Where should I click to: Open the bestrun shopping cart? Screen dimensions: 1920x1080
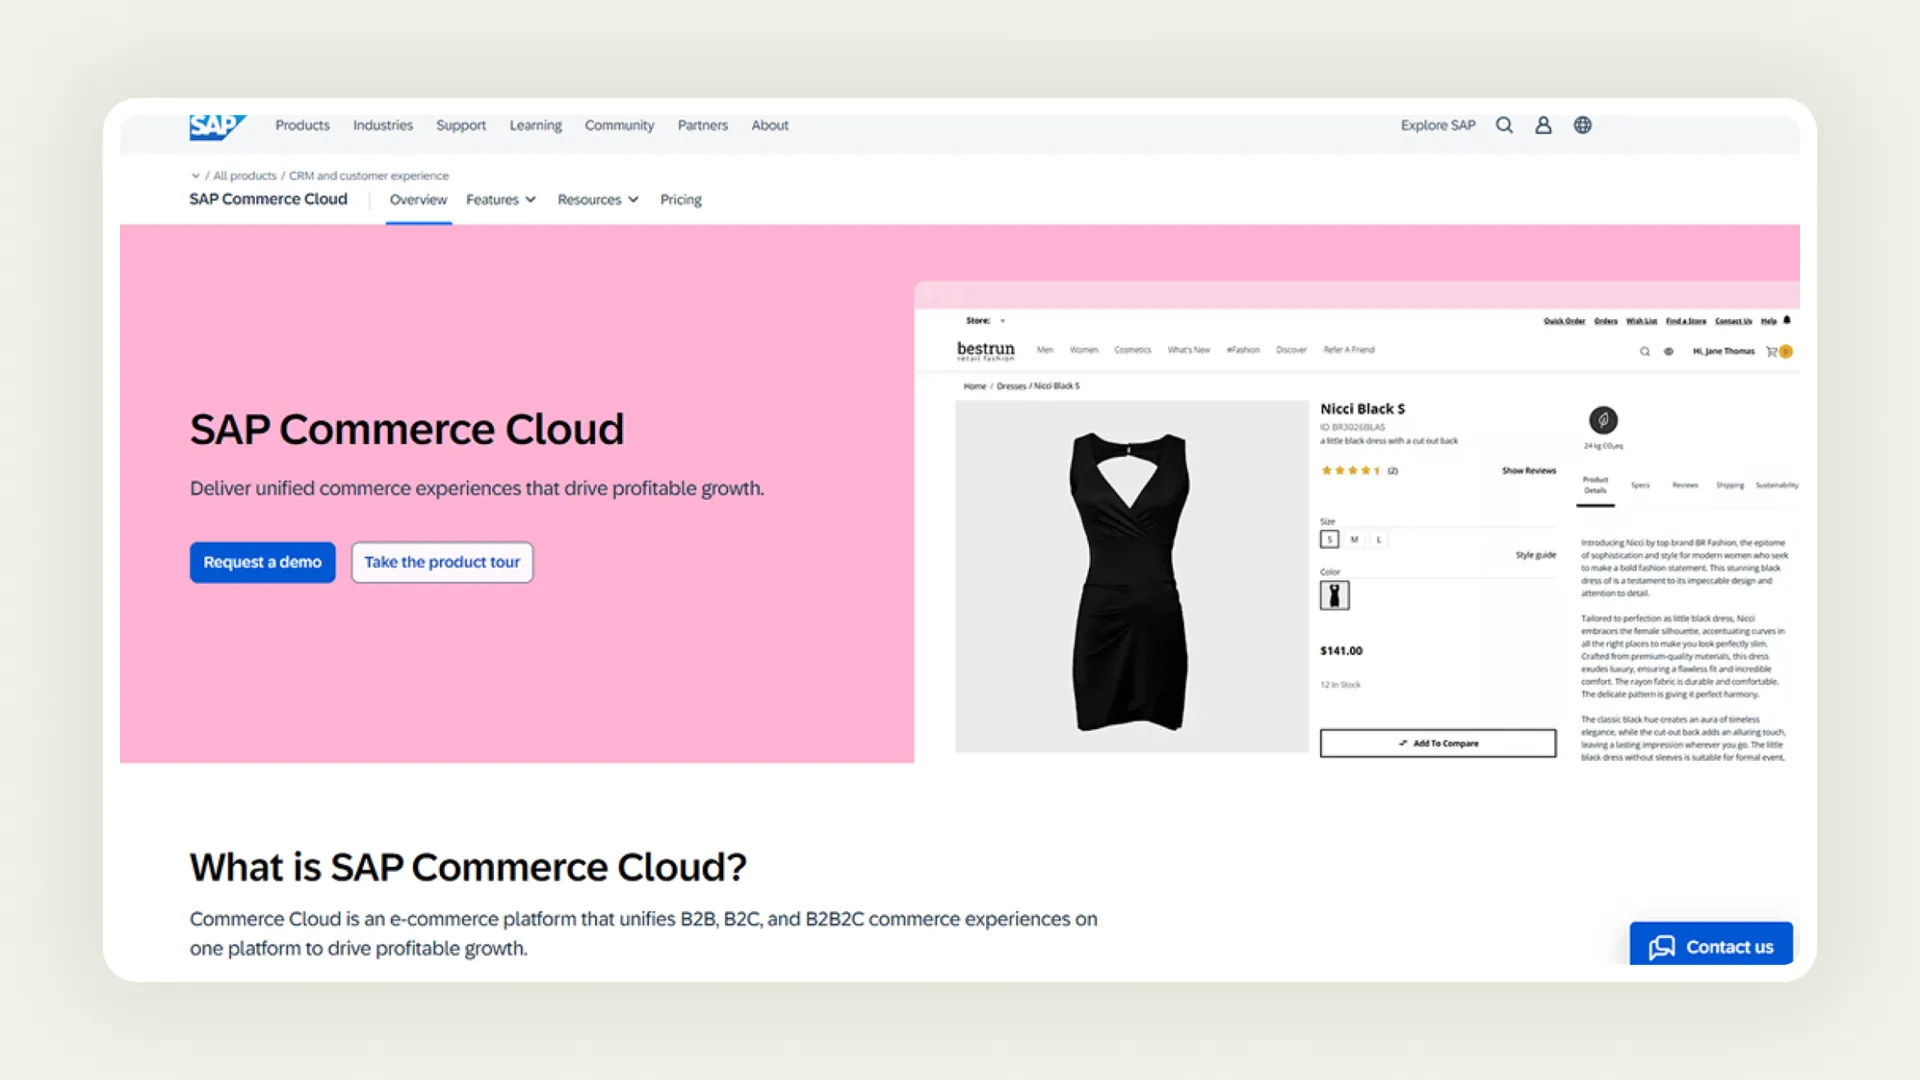pyautogui.click(x=1774, y=351)
